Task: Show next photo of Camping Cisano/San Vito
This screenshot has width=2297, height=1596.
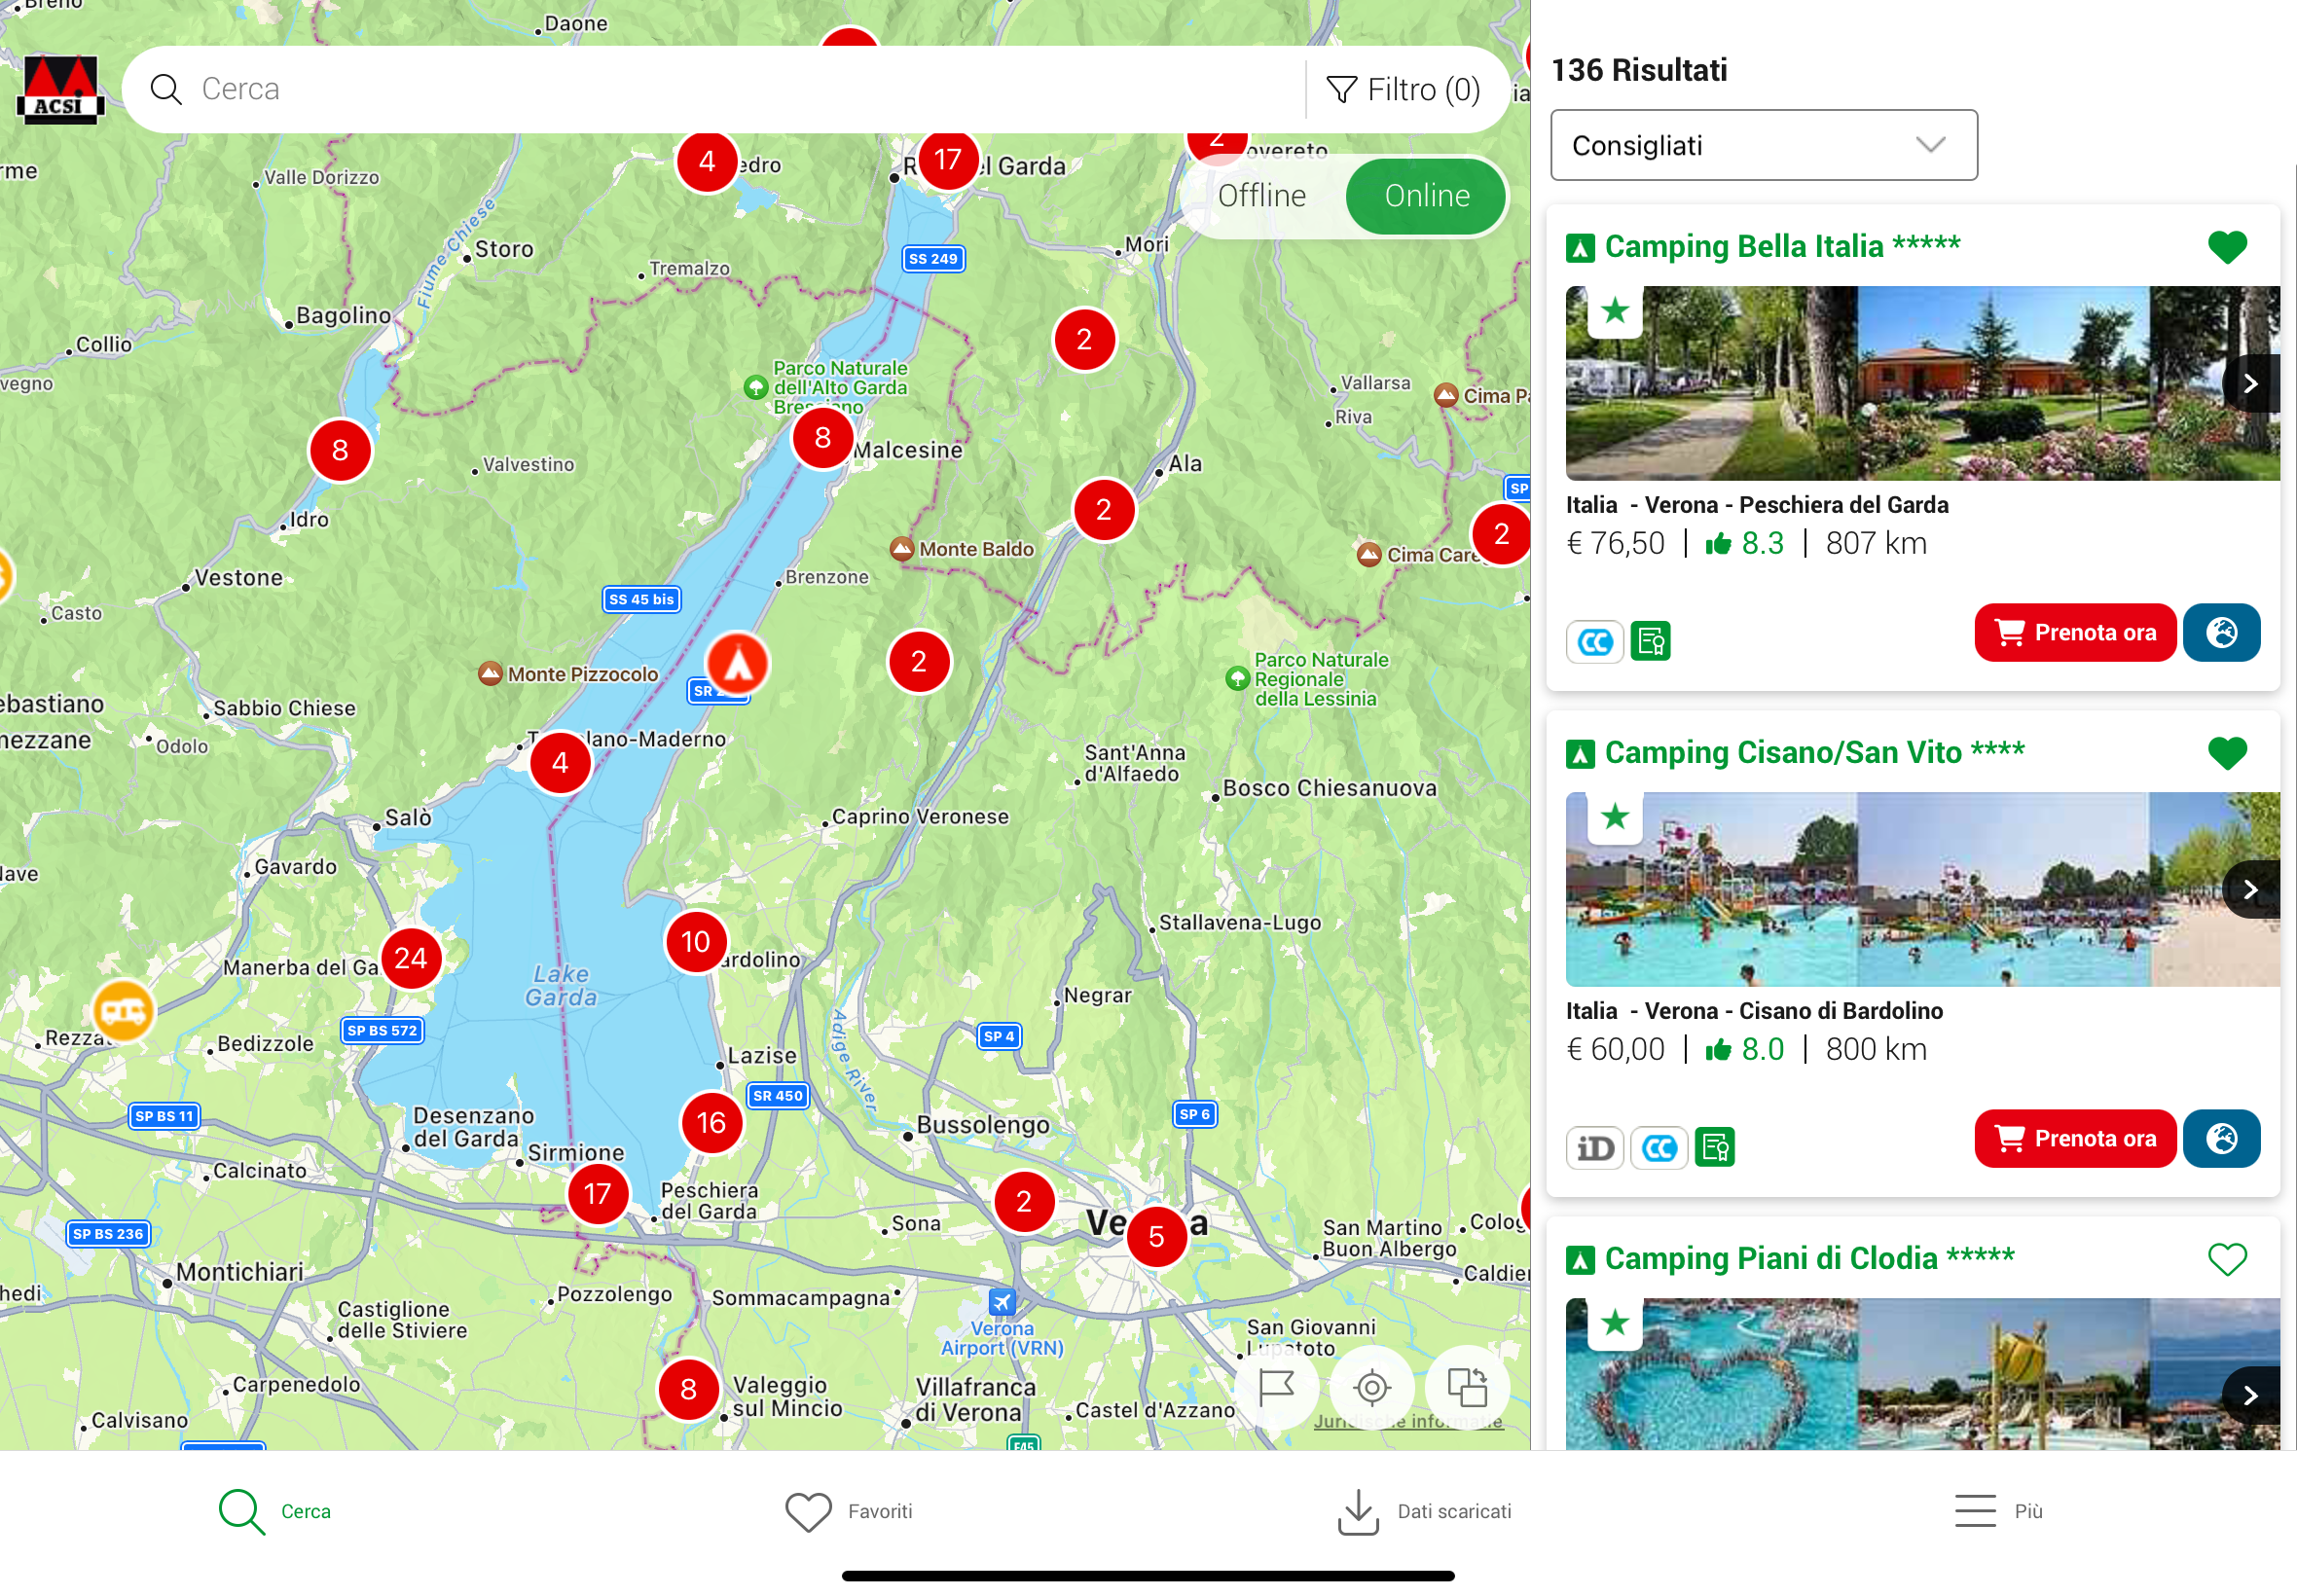Action: [2250, 890]
